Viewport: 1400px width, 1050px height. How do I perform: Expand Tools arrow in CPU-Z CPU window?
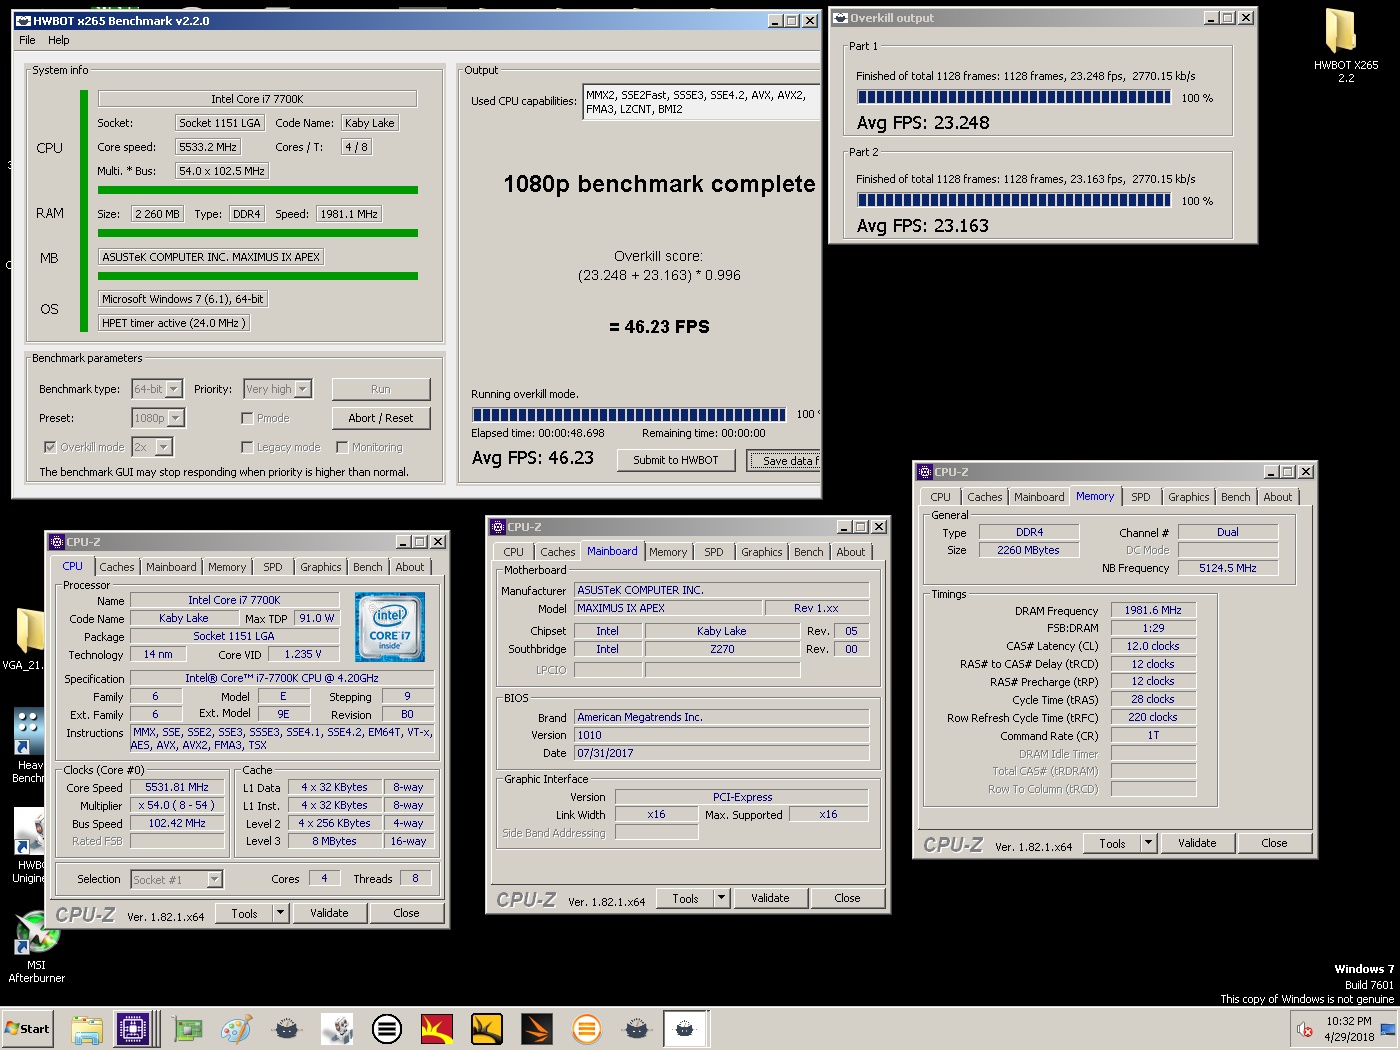281,913
